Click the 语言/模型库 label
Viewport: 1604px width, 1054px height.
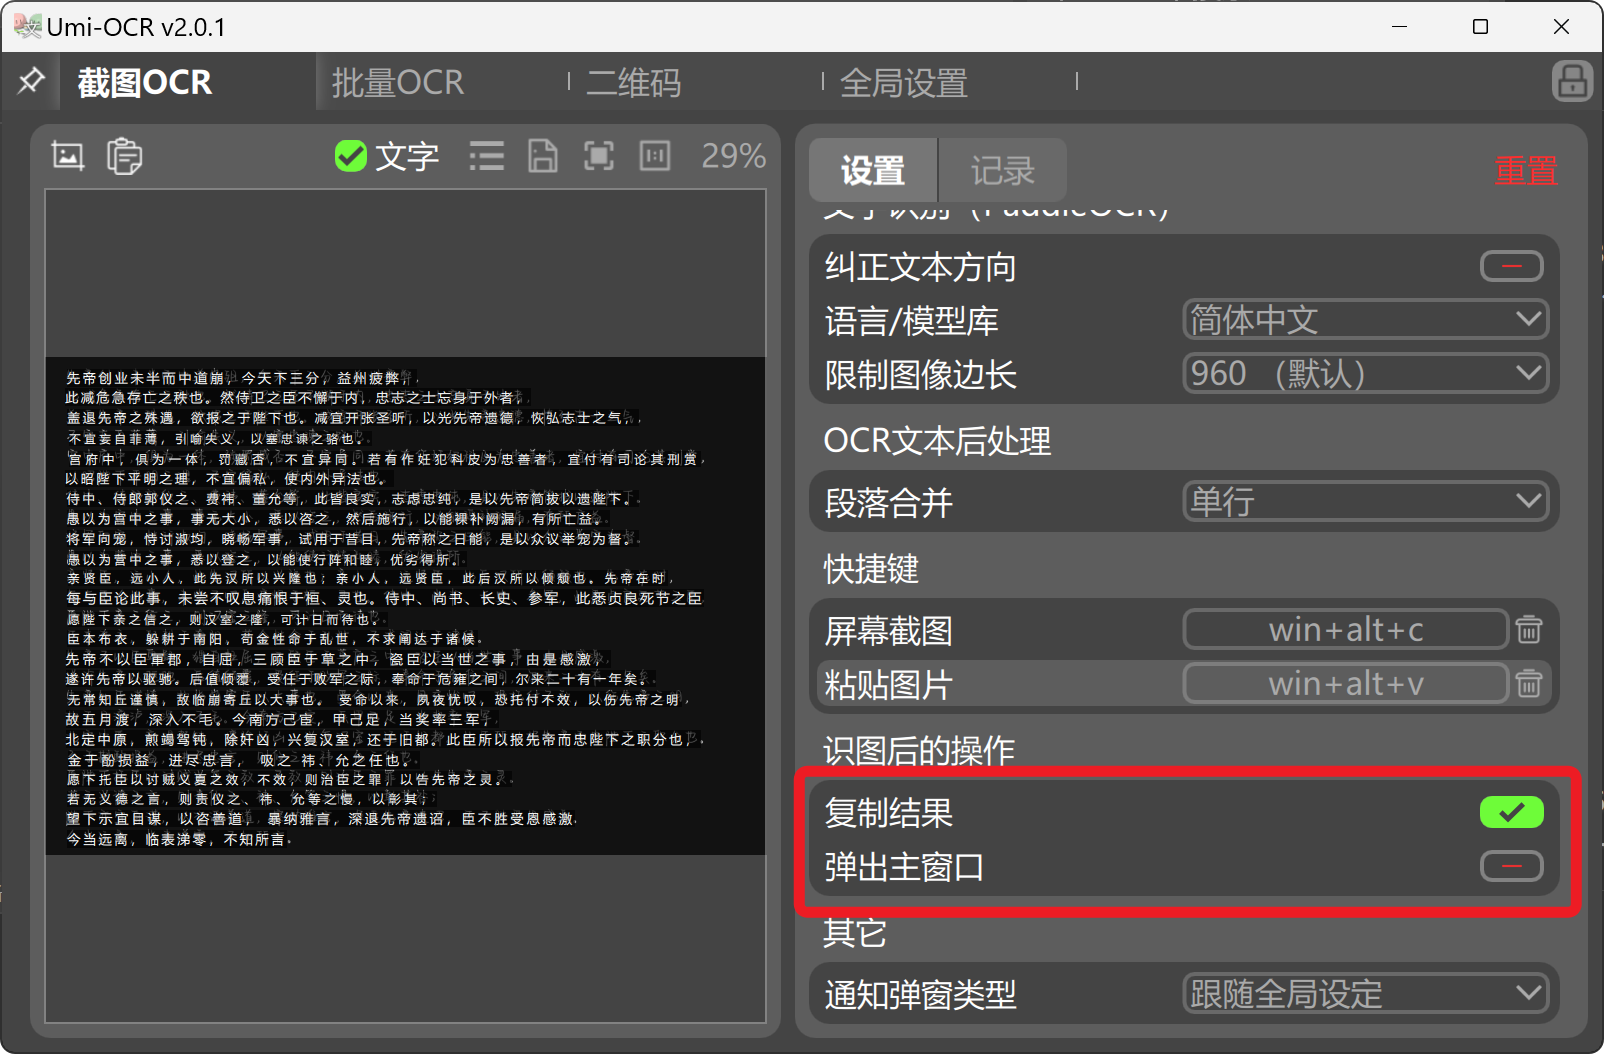coord(911,321)
